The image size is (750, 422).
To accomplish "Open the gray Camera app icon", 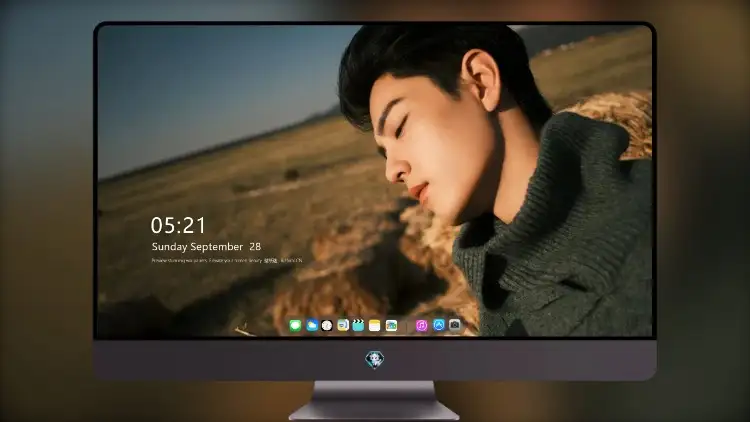I will [455, 325].
